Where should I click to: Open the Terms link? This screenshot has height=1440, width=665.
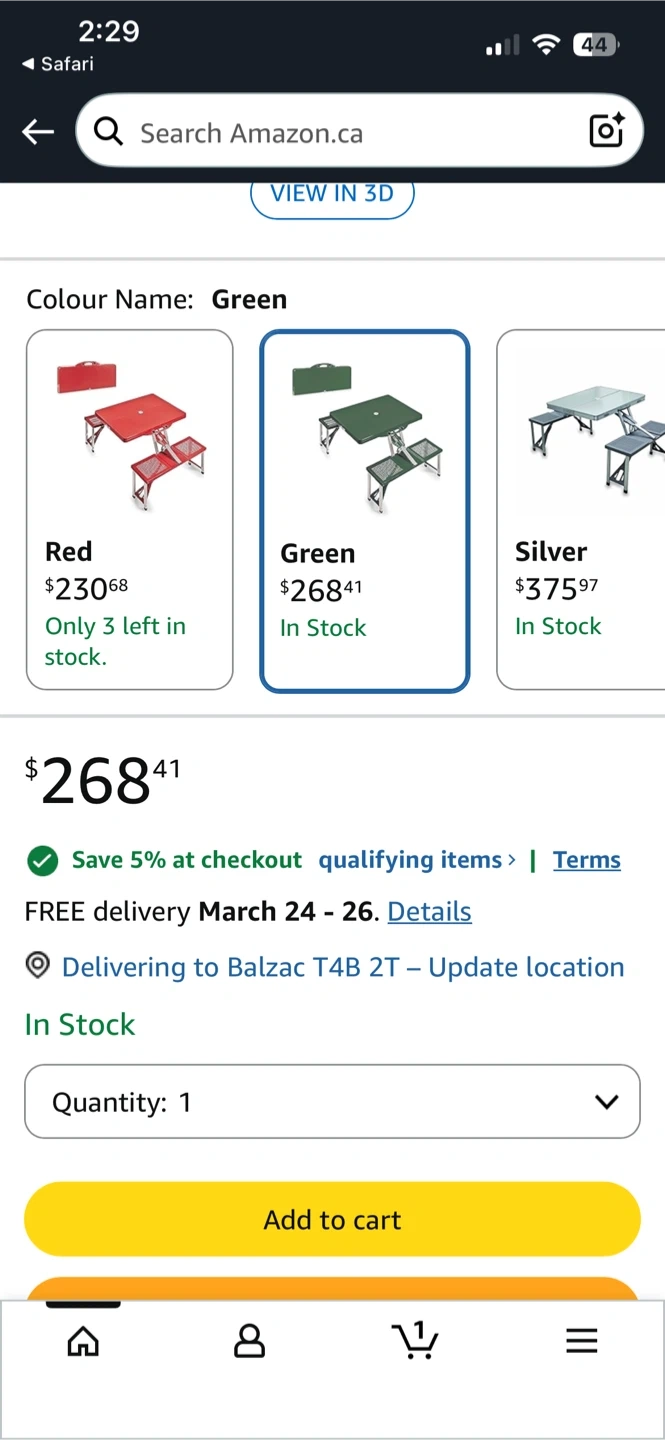pyautogui.click(x=587, y=860)
